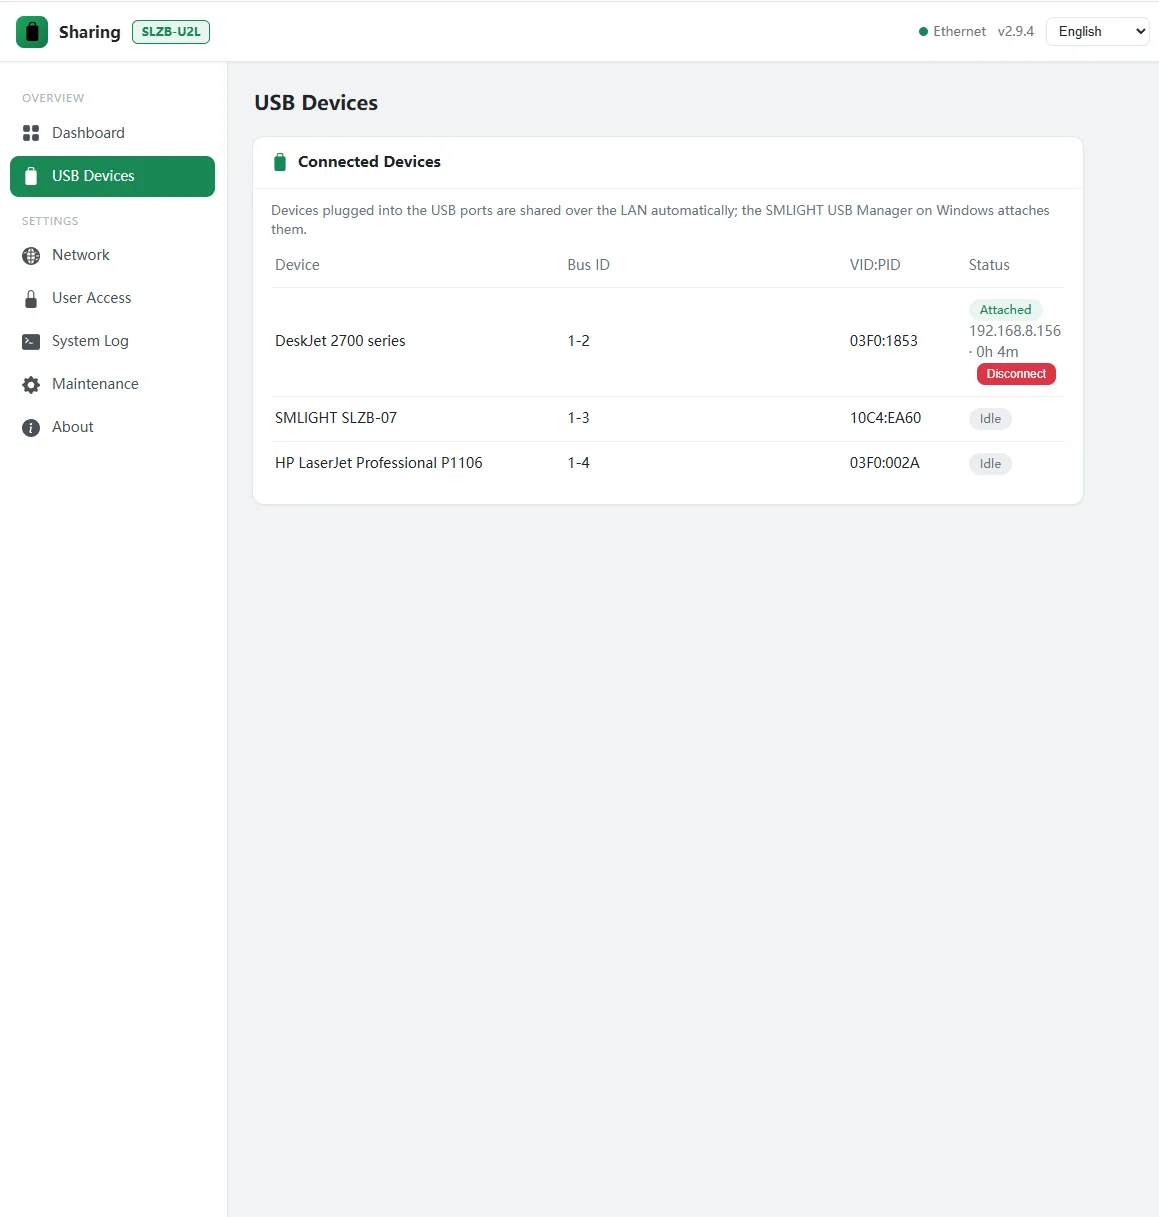Image resolution: width=1159 pixels, height=1217 pixels.
Task: Click the Idle badge for SMLIGHT SLZB-07
Action: (x=990, y=419)
